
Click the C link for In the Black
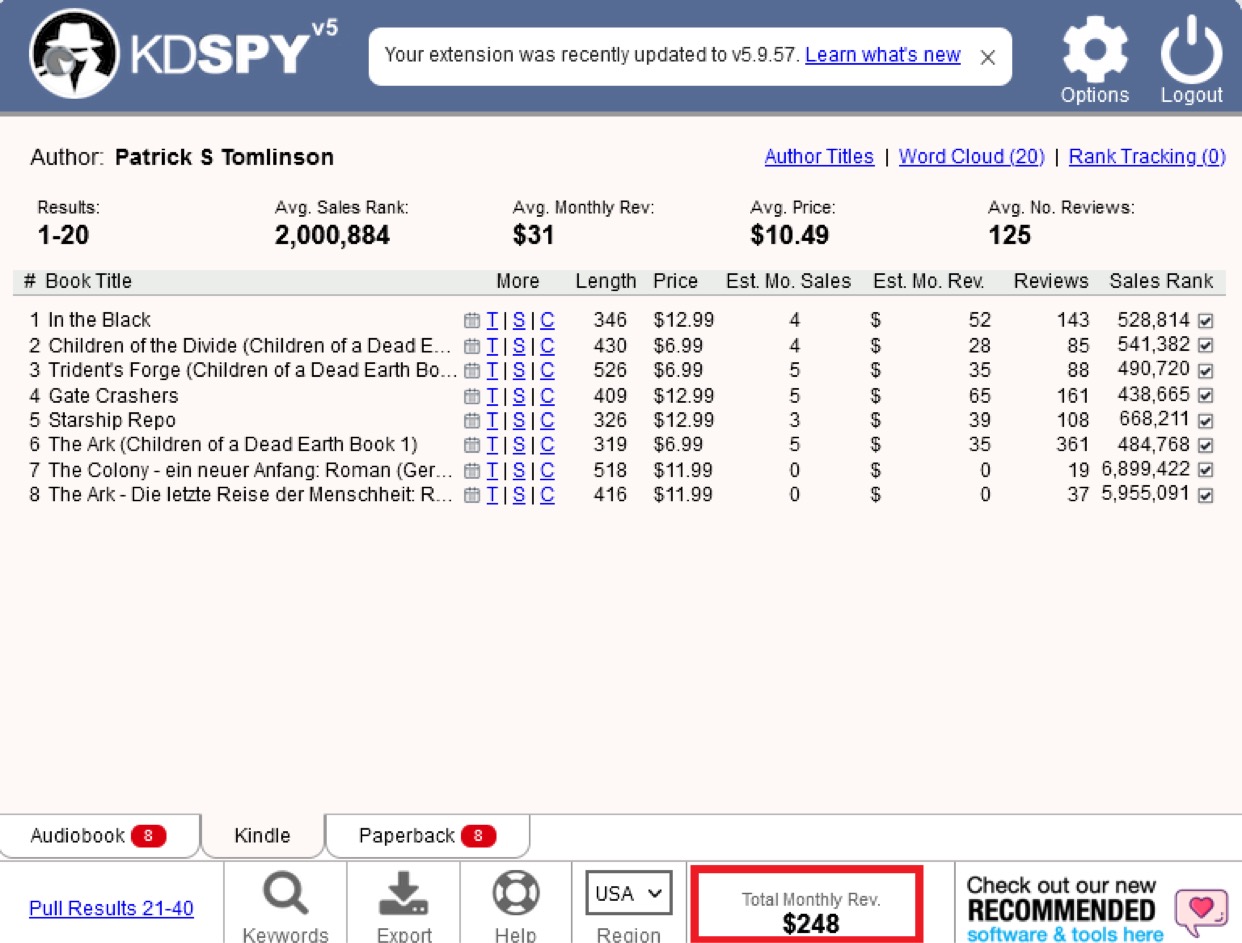coord(547,321)
